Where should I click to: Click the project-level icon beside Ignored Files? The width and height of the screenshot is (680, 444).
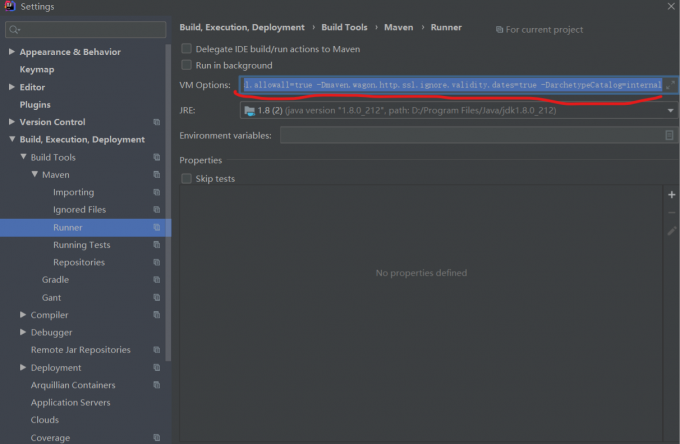[x=157, y=209]
